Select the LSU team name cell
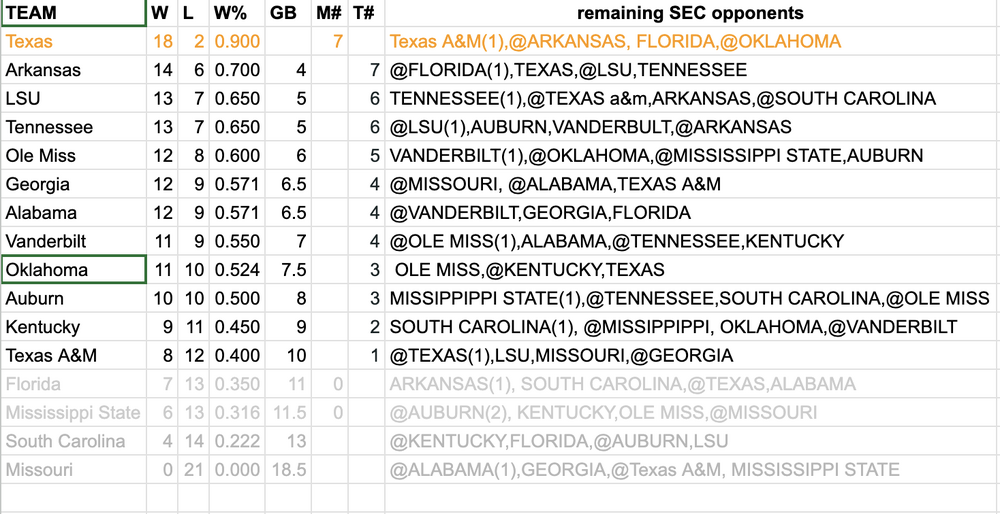 72,99
